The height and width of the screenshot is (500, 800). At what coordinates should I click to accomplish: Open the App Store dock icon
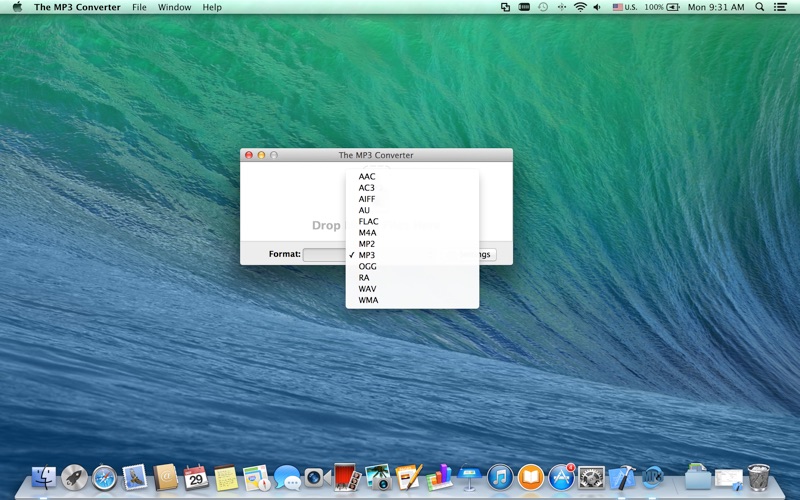coord(562,478)
